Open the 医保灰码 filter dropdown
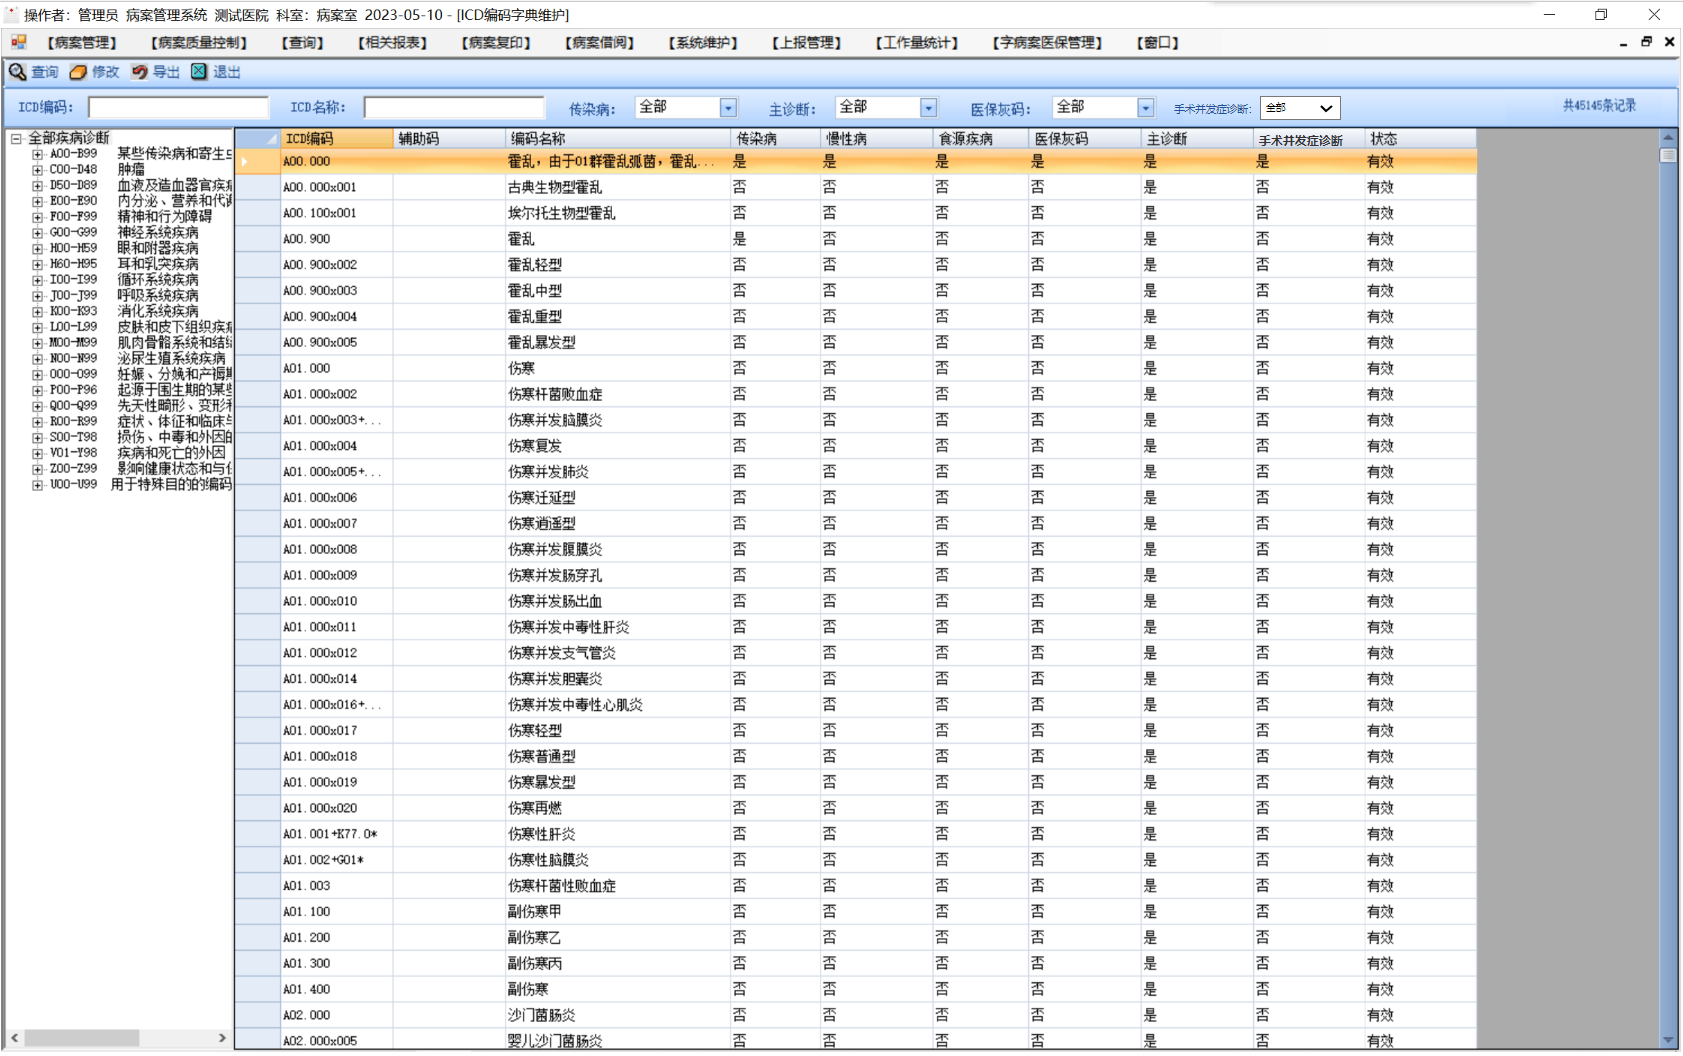The width and height of the screenshot is (1683, 1056). [1145, 107]
